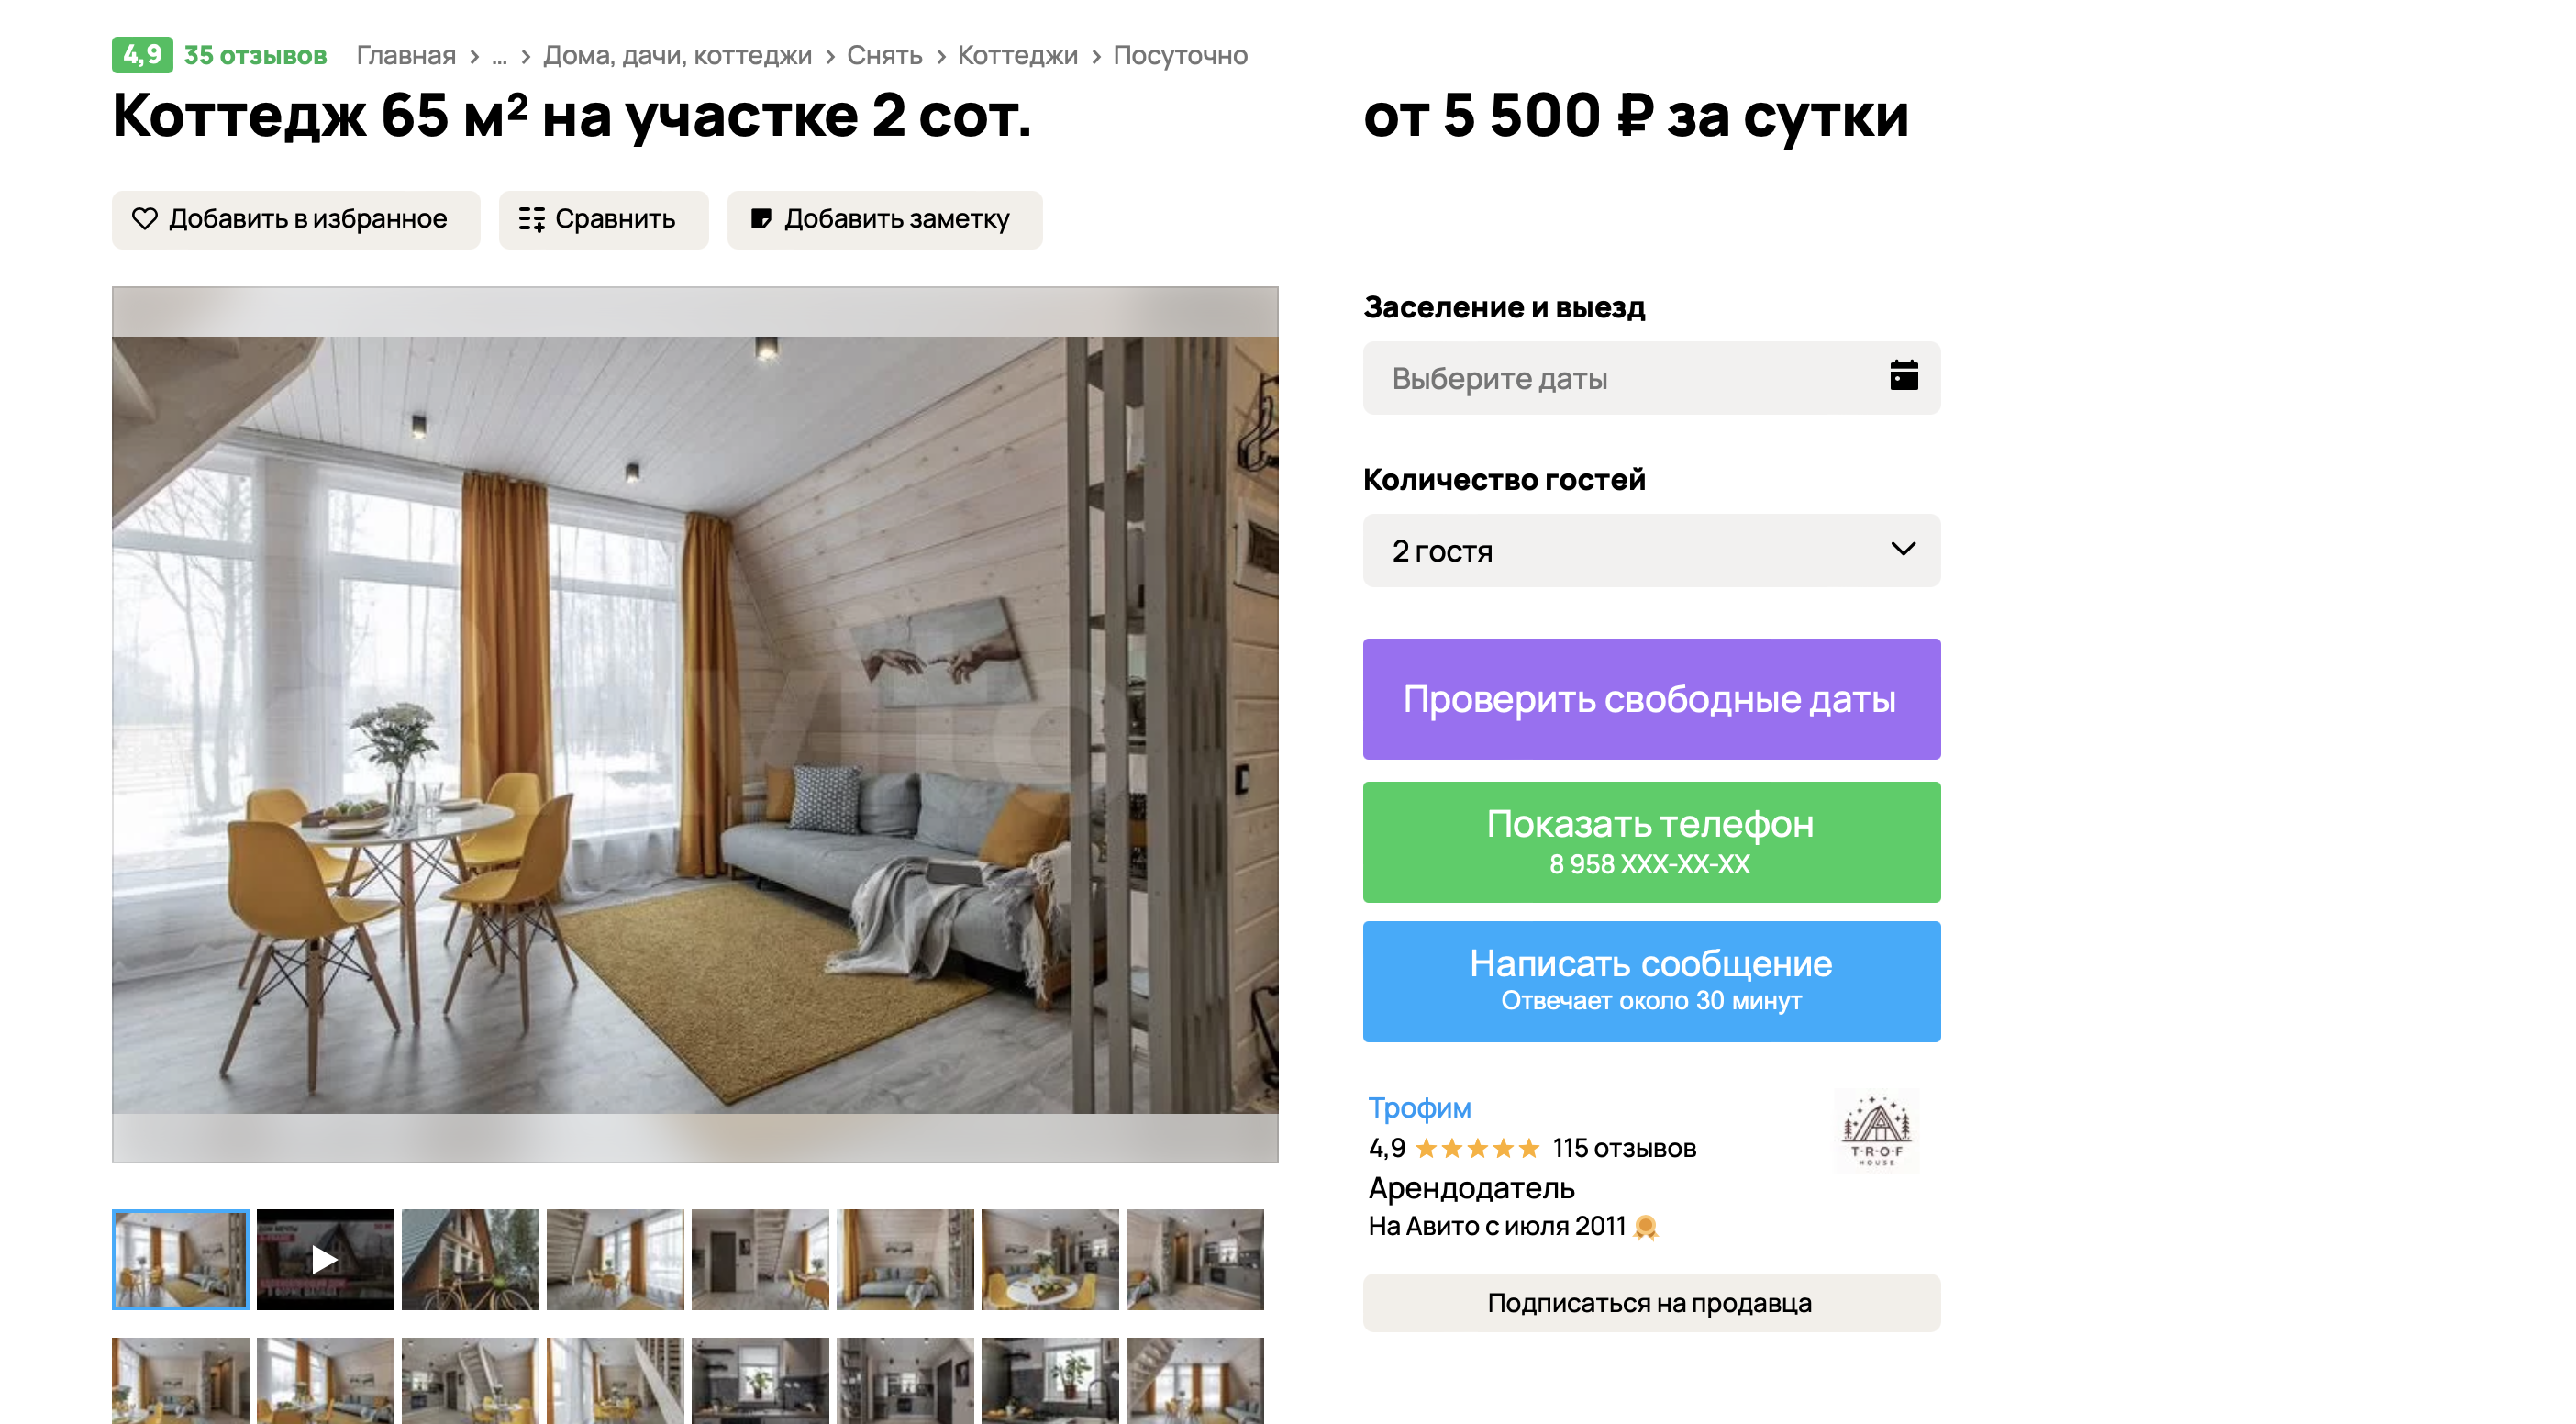2576x1424 pixels.
Task: Click the T·R·O·F House seller logo
Action: (1877, 1131)
